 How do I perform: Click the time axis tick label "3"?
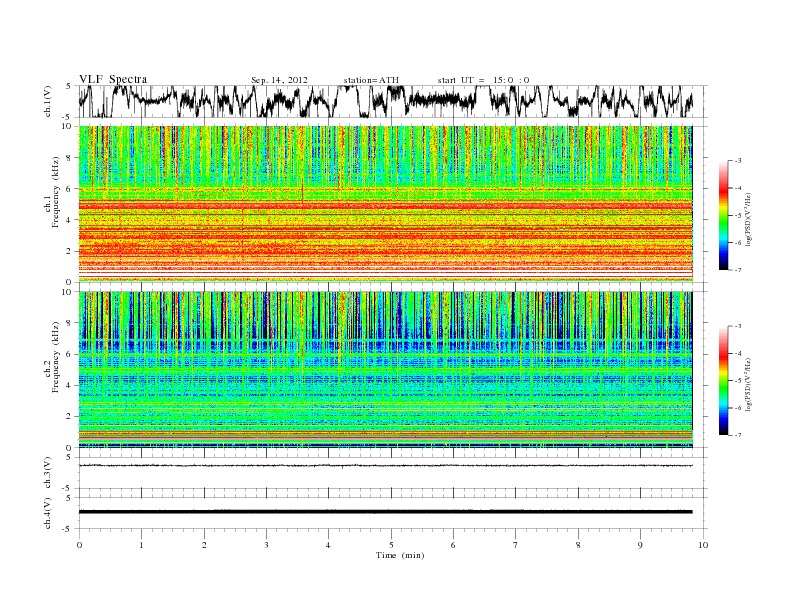[x=266, y=545]
